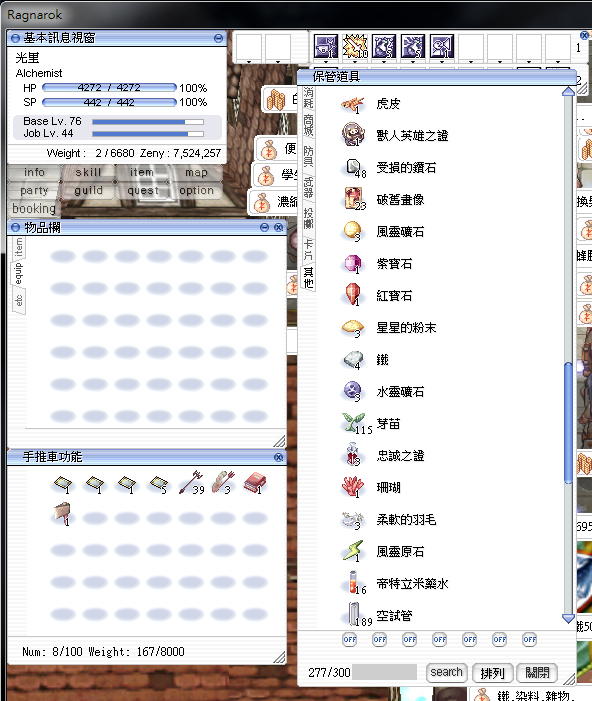Viewport: 592px width, 701px height.
Task: Select the 受損的鑽石 icon with quantity 48
Action: coord(353,168)
